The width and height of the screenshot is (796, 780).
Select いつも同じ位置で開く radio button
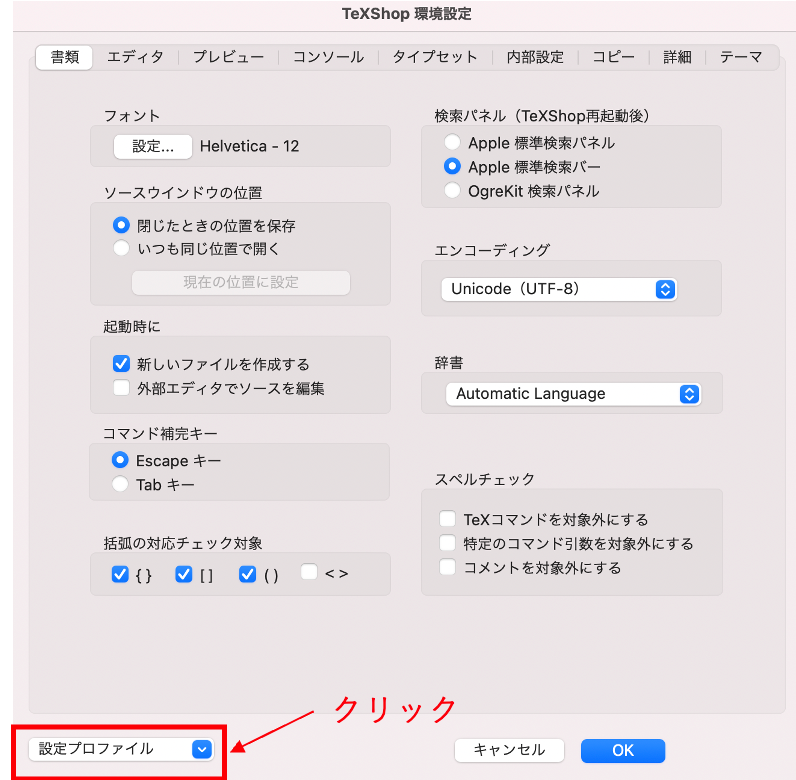[x=121, y=248]
